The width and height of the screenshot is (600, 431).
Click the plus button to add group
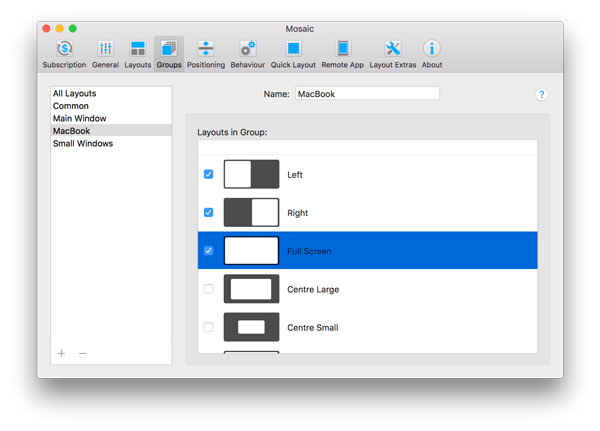click(62, 353)
